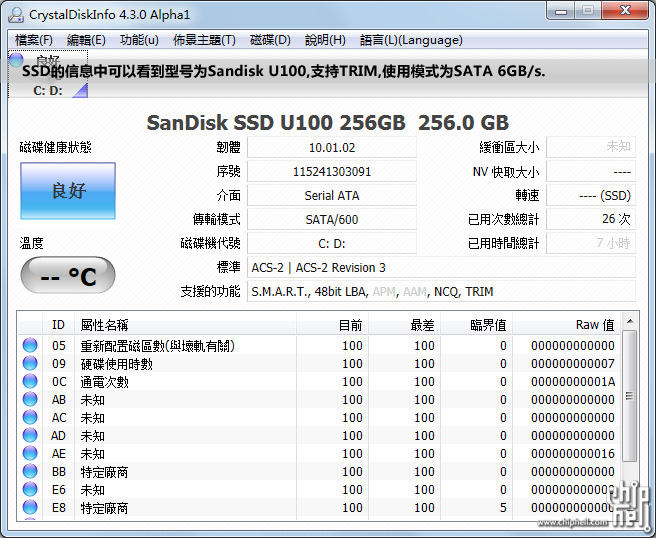Screen dimensions: 656x538
Task: Click the status orb for attribute 09
Action: coord(30,364)
